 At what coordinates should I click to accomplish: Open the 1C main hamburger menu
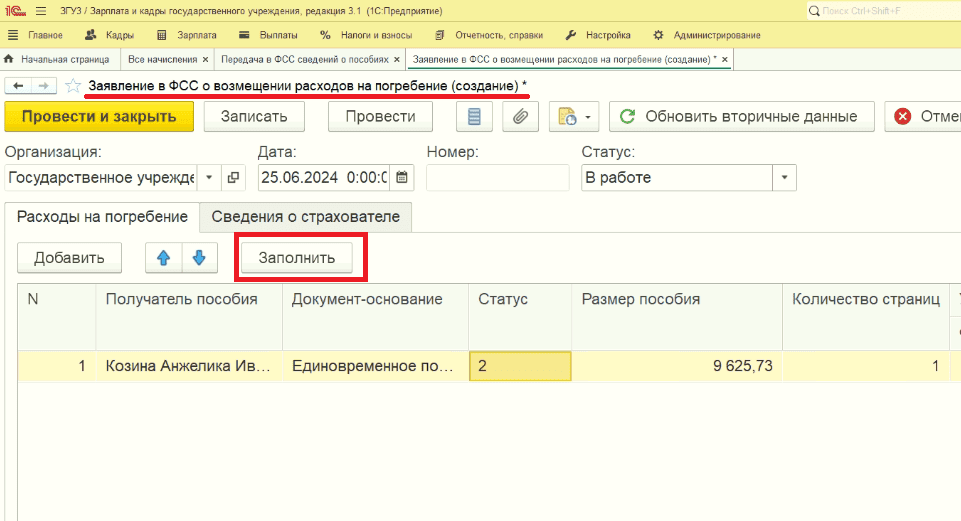click(41, 11)
